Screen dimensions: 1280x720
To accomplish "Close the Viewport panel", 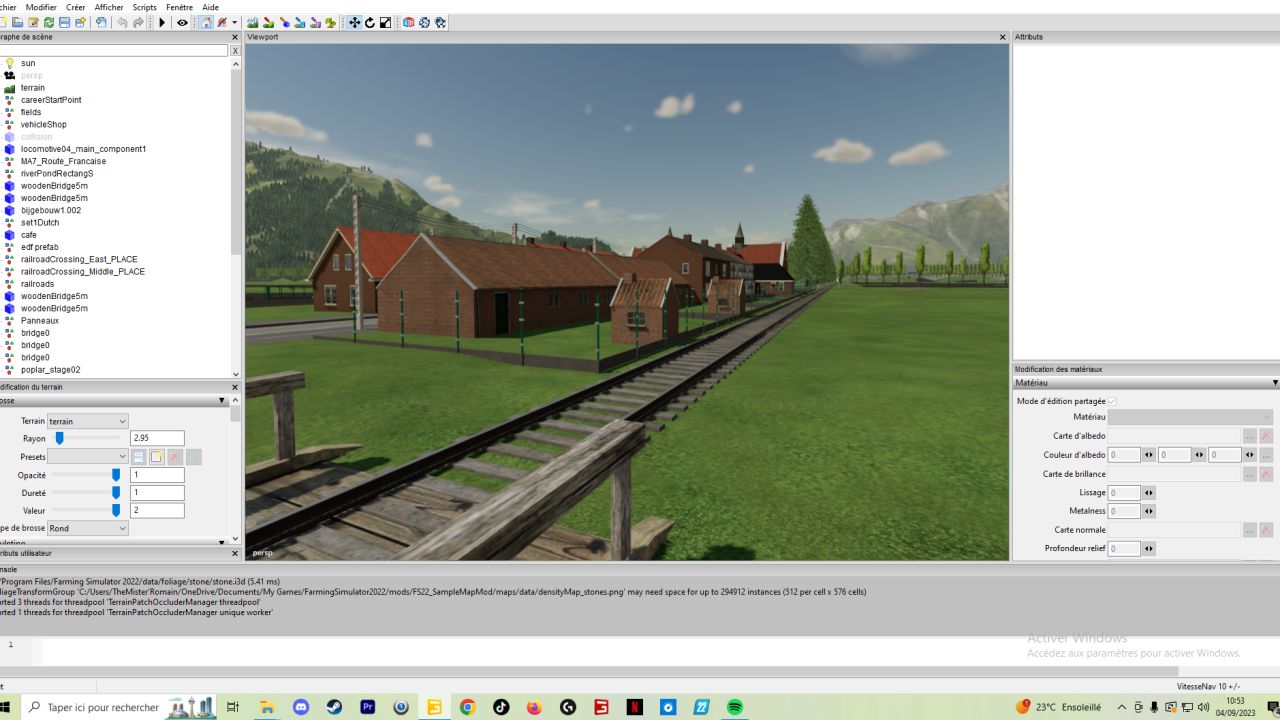I will point(1003,37).
